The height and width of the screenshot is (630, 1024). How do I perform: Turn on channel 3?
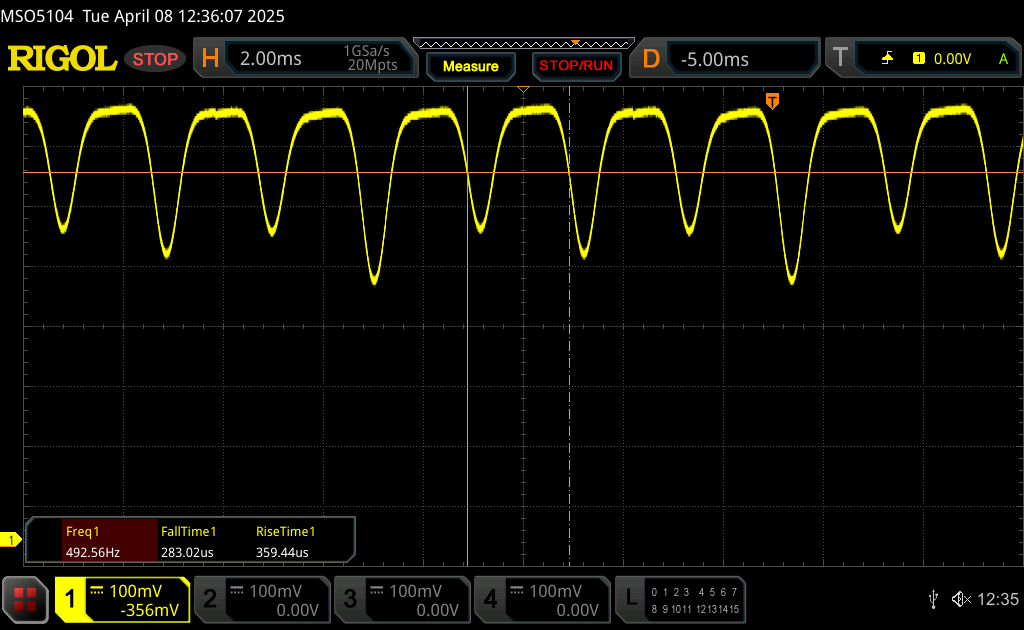pos(402,599)
